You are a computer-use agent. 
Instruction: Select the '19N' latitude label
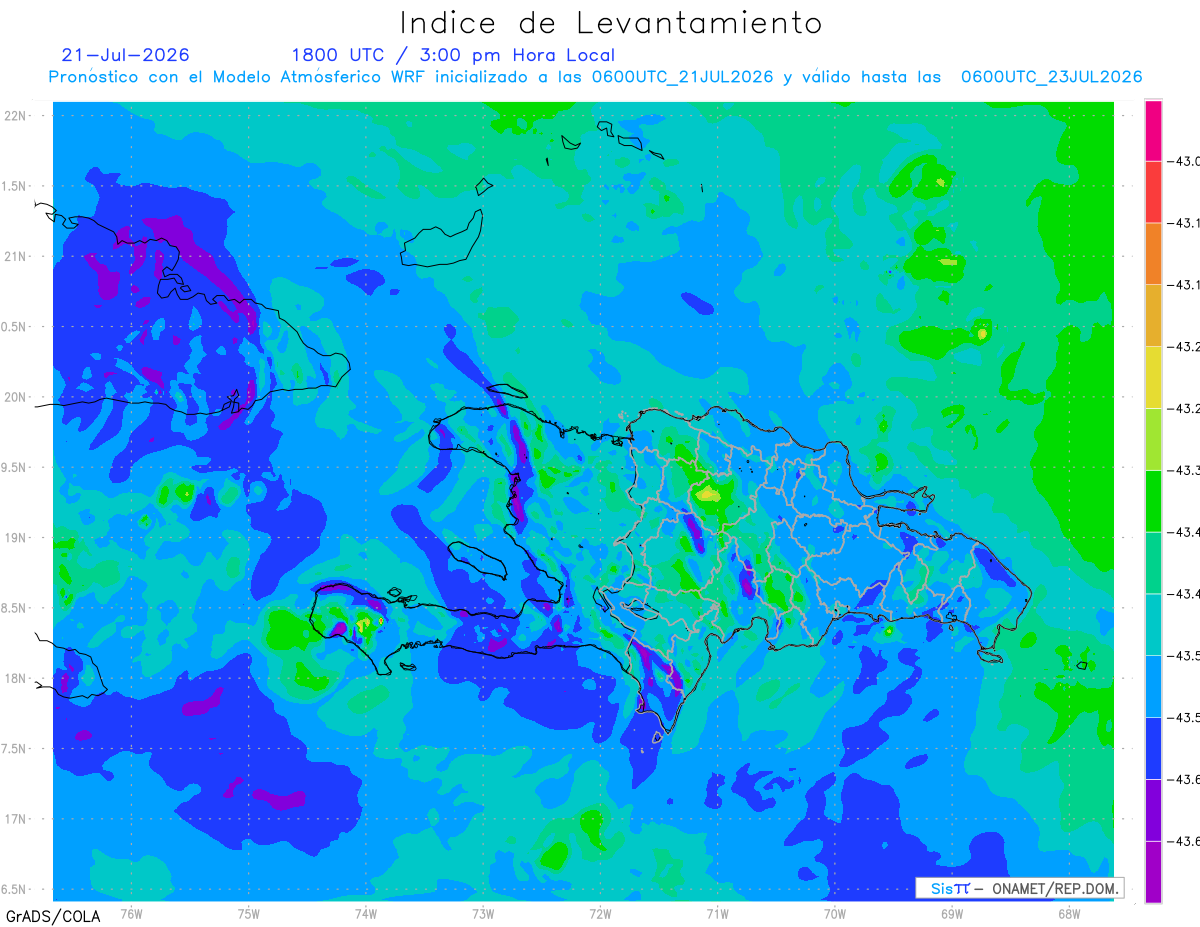[x=16, y=538]
